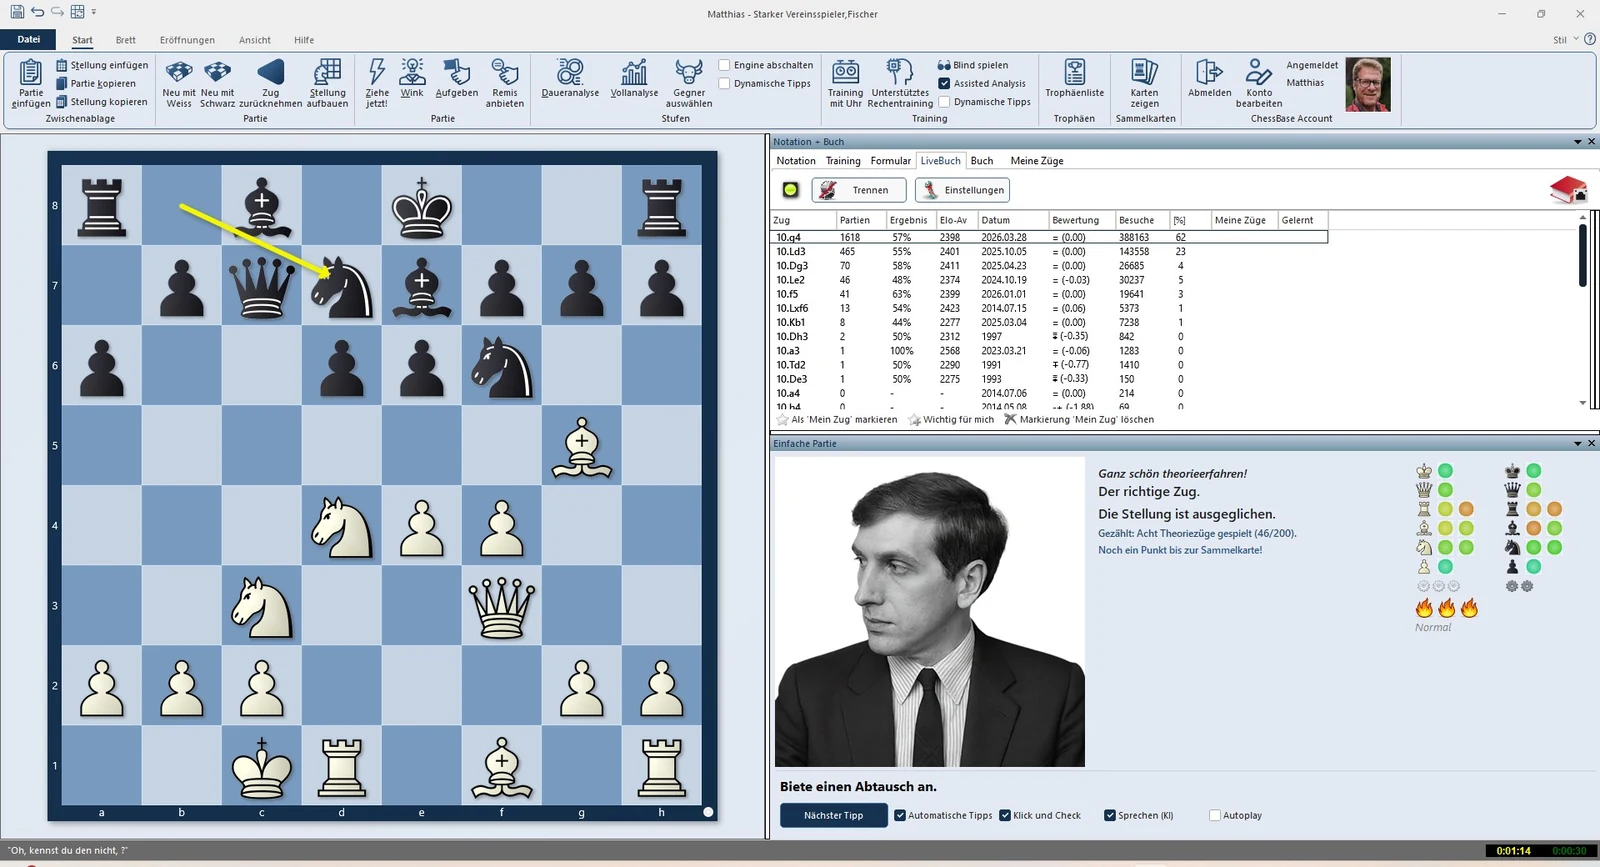Open the Buch tab
The image size is (1600, 867).
[982, 161]
